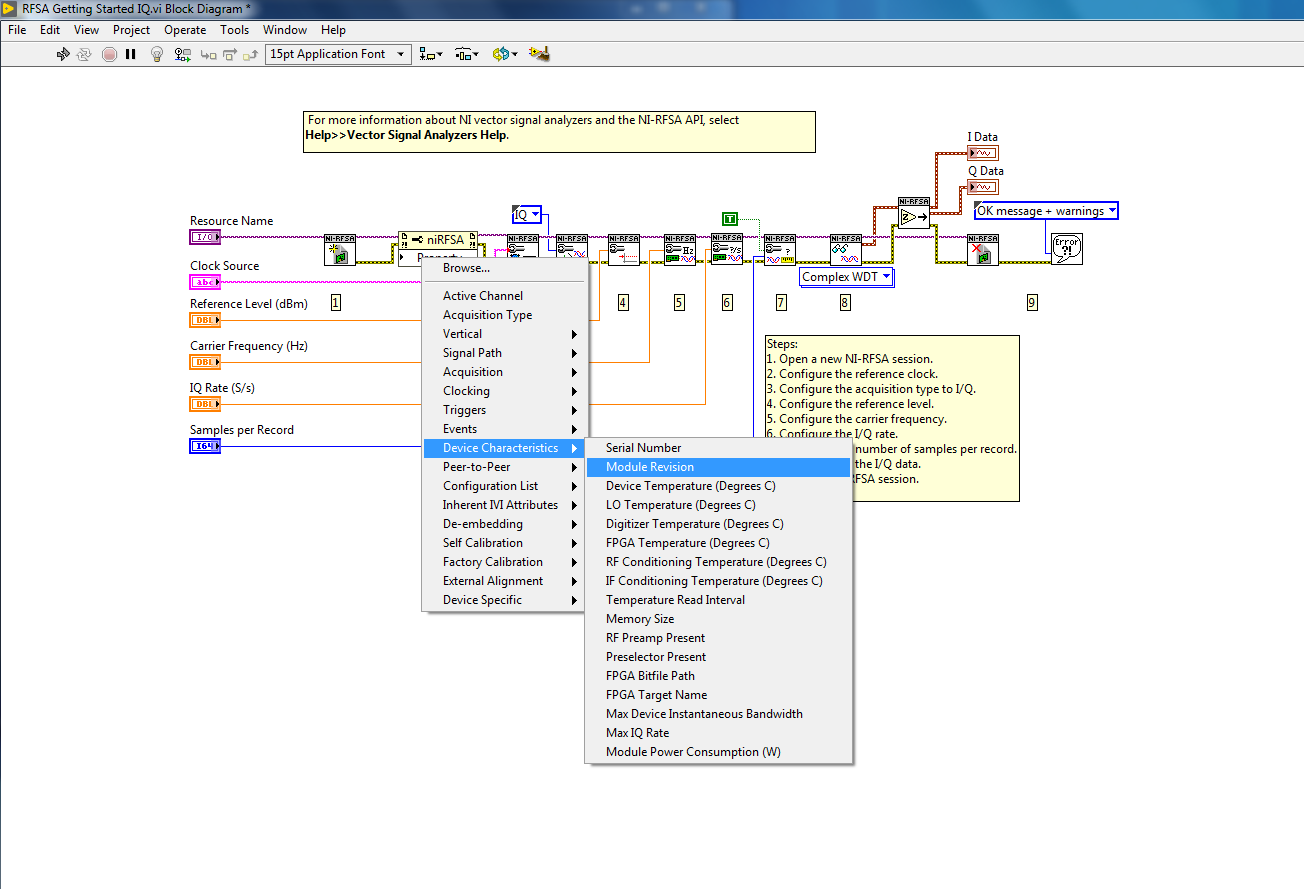Image resolution: width=1304 pixels, height=889 pixels.
Task: Open the 15pt Application Font dropdown
Action: tap(338, 54)
